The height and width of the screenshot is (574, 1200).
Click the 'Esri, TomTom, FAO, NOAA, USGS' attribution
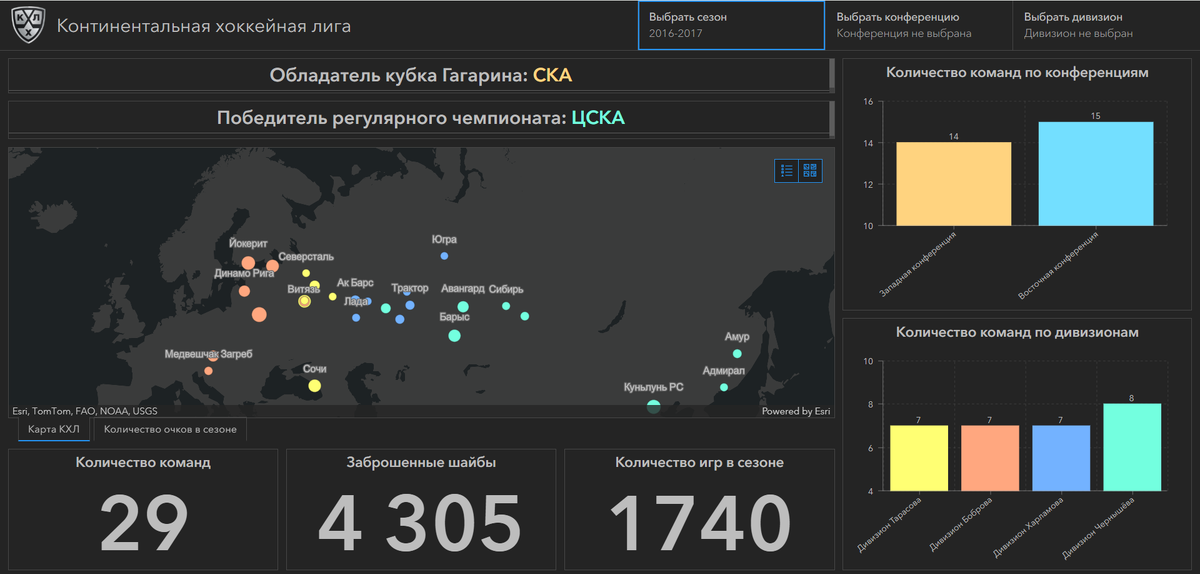click(x=84, y=411)
